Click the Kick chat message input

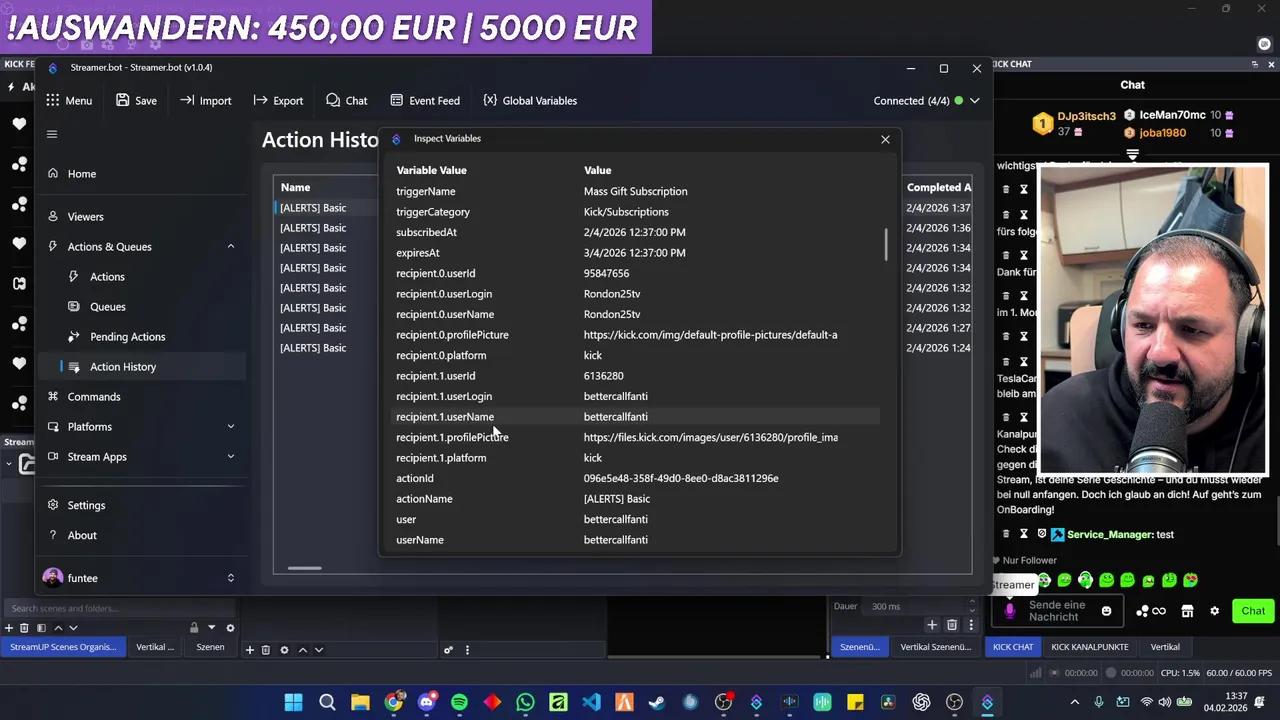[x=1056, y=611]
